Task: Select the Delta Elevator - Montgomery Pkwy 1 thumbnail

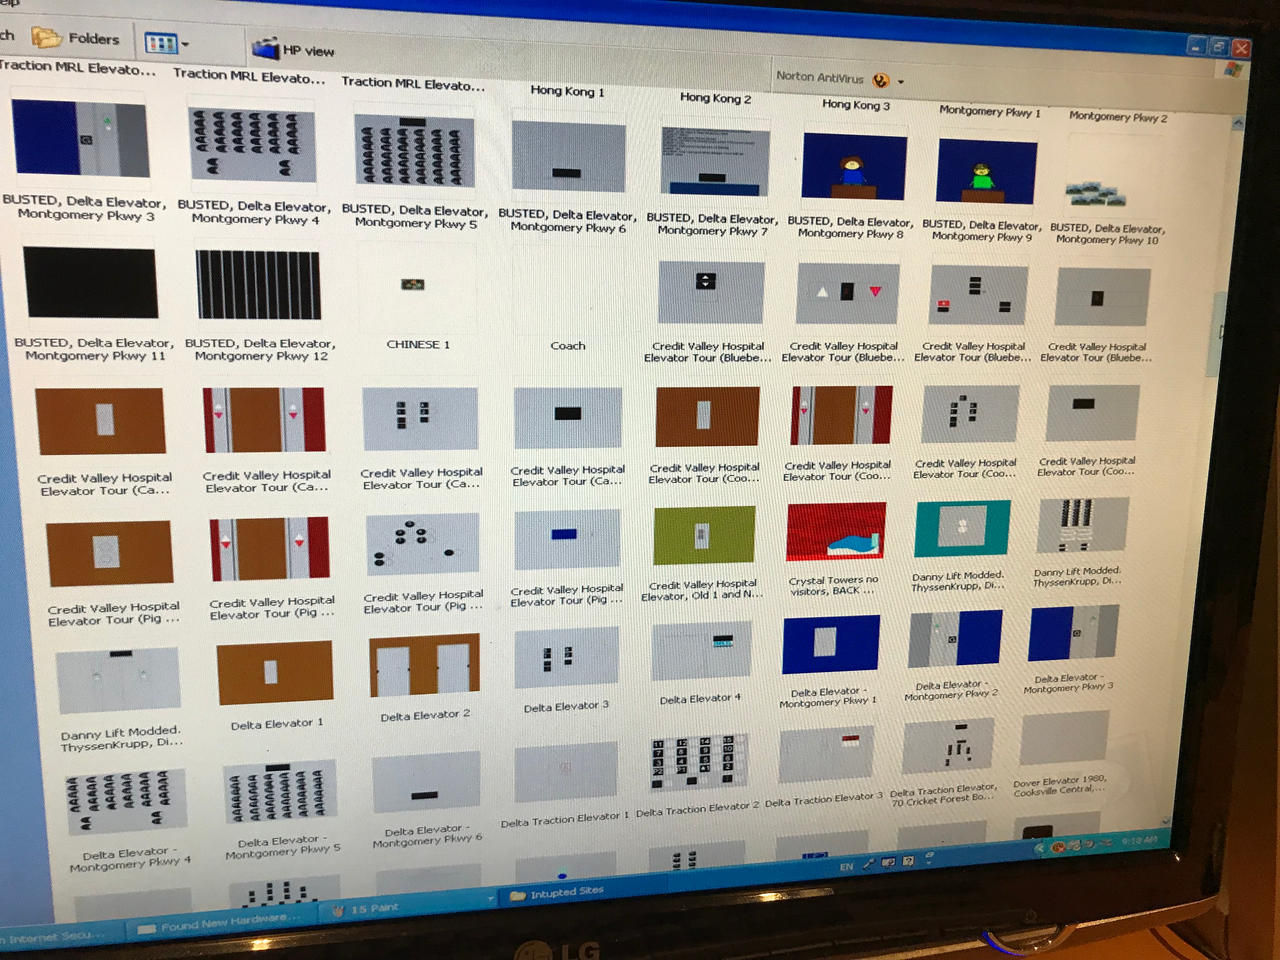Action: pyautogui.click(x=831, y=645)
